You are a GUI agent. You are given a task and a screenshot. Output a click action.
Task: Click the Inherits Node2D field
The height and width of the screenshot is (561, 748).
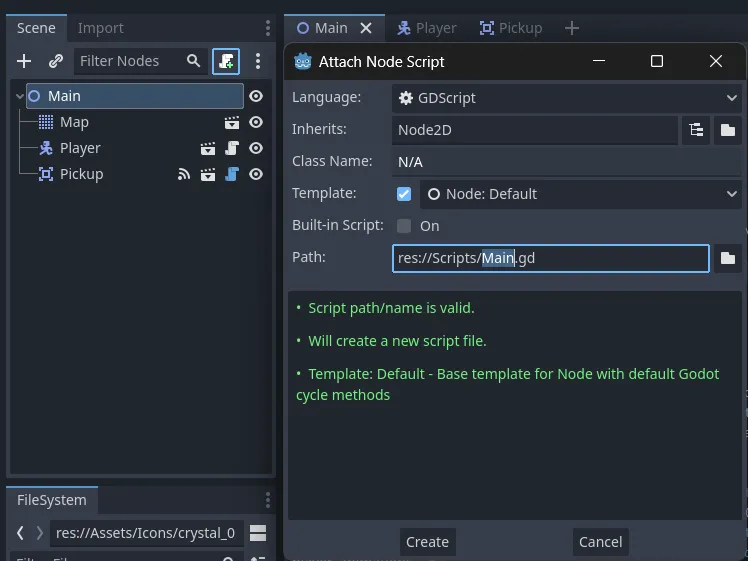(534, 130)
